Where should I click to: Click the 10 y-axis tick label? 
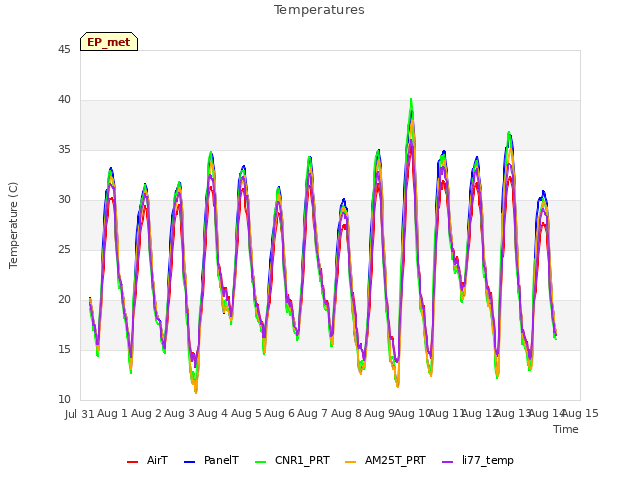(64, 400)
